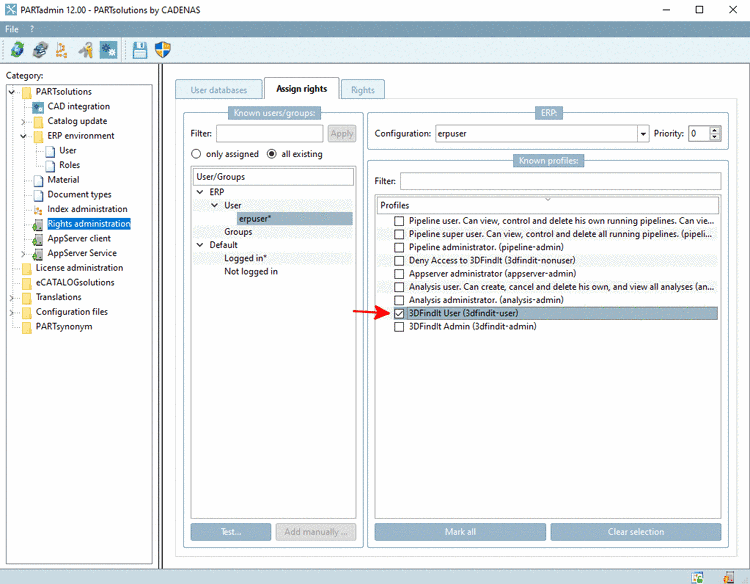Open the ? help menu
The height and width of the screenshot is (584, 750).
(x=32, y=29)
